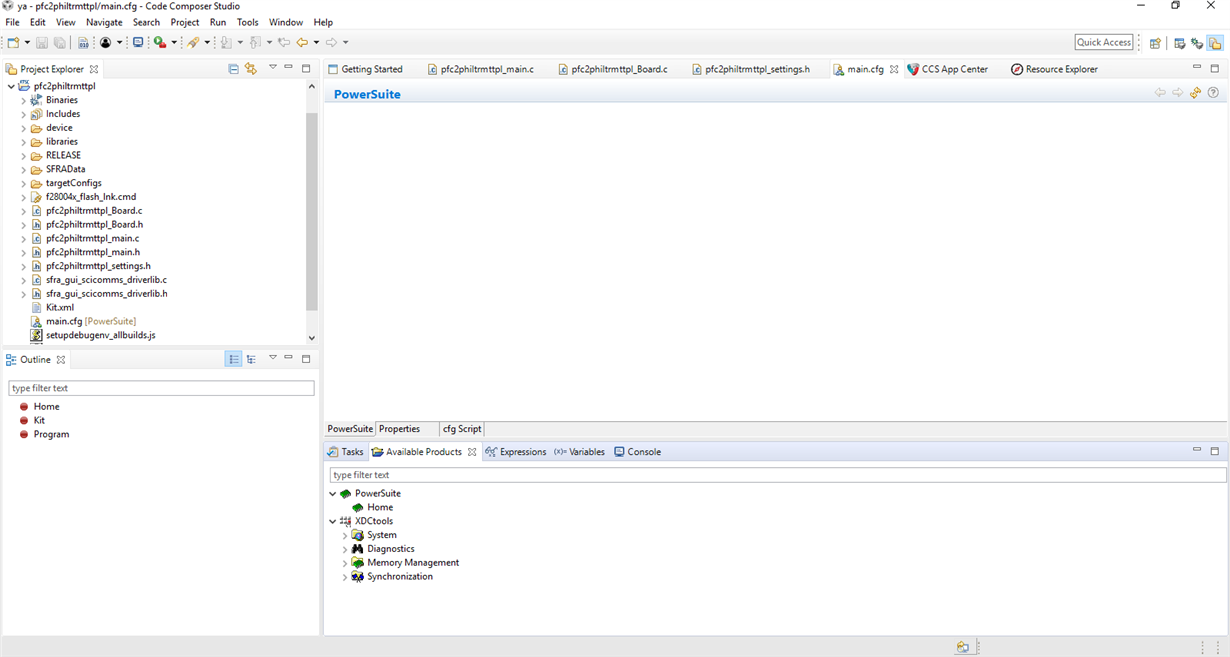Select Home under PowerSuite products
Viewport: 1230px width, 657px height.
tap(371, 507)
